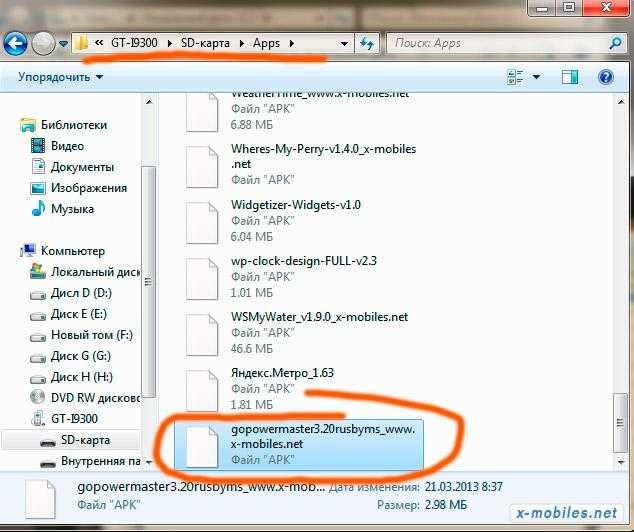Select the DVD RW дисковод drive
This screenshot has height=532, width=634.
[95, 398]
